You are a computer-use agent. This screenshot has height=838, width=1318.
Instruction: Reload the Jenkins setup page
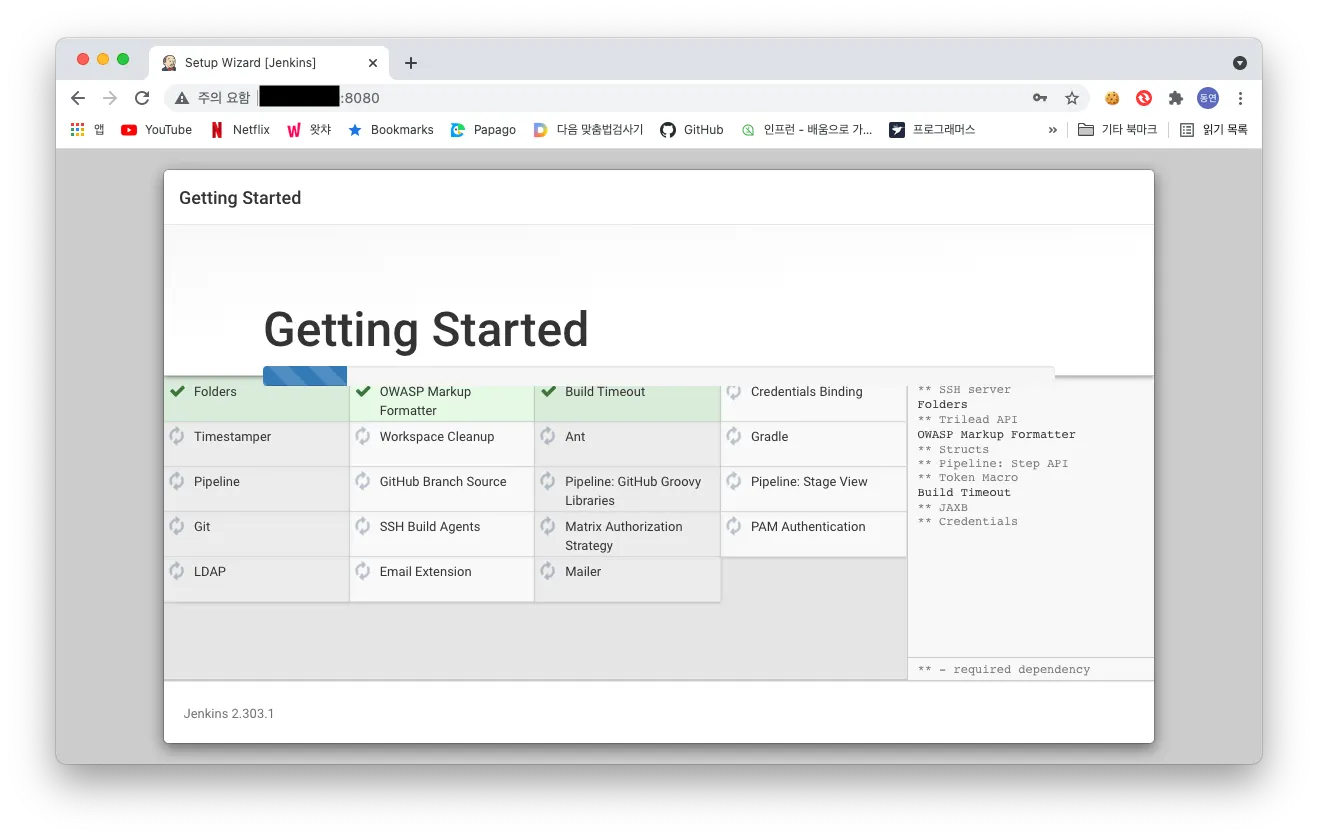click(142, 98)
